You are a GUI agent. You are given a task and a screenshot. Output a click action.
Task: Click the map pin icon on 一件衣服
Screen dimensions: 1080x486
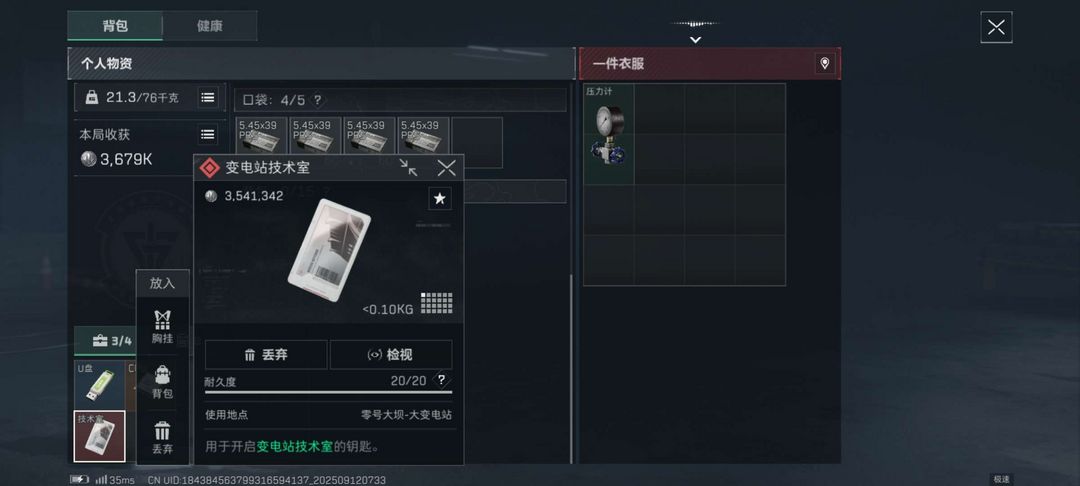(x=824, y=64)
